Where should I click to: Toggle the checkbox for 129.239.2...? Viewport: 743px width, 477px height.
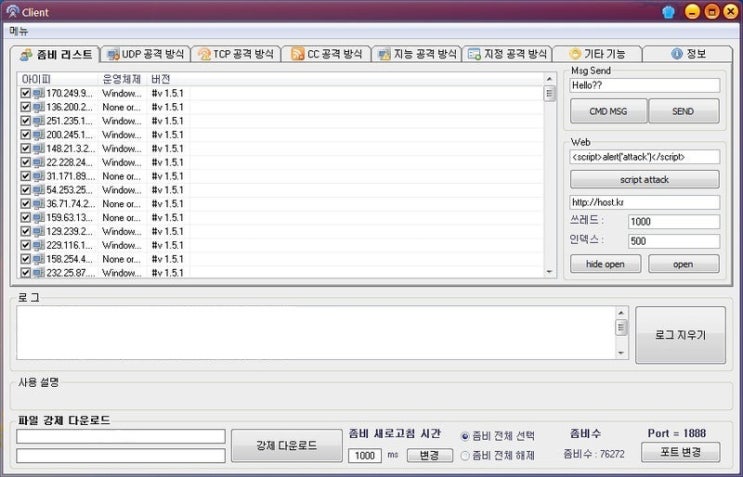pyautogui.click(x=26, y=231)
